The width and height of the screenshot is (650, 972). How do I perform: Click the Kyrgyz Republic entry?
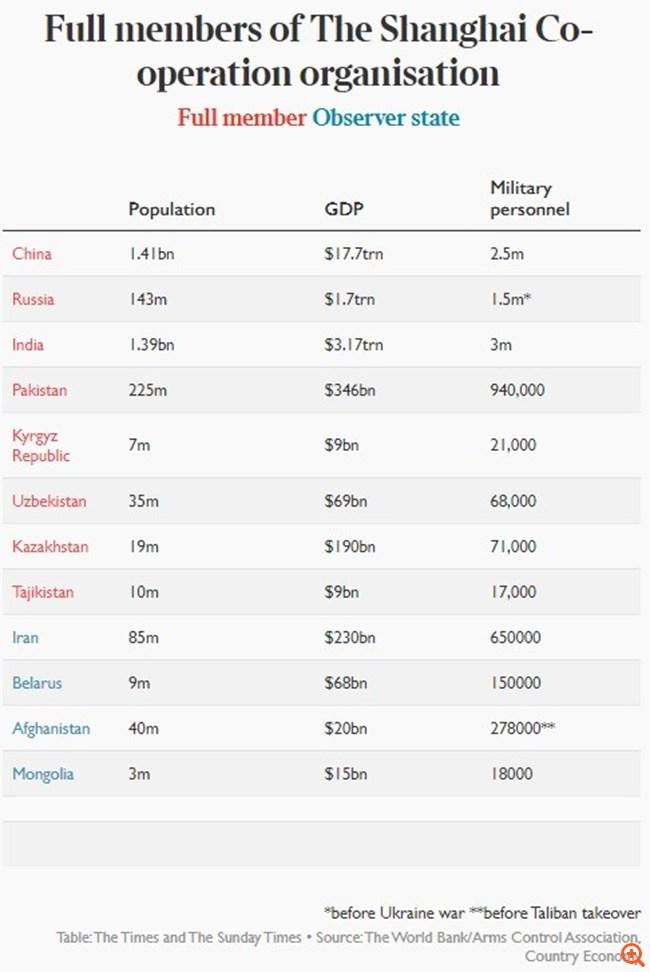click(x=41, y=445)
